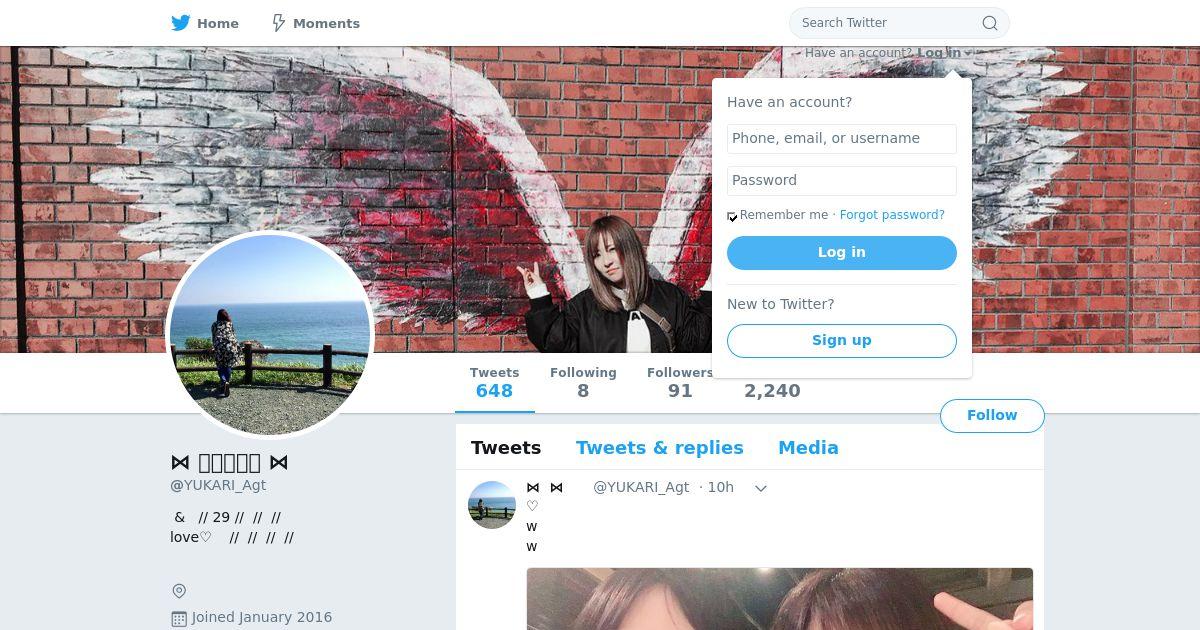Expand the tweet options chevron menu

coord(761,488)
